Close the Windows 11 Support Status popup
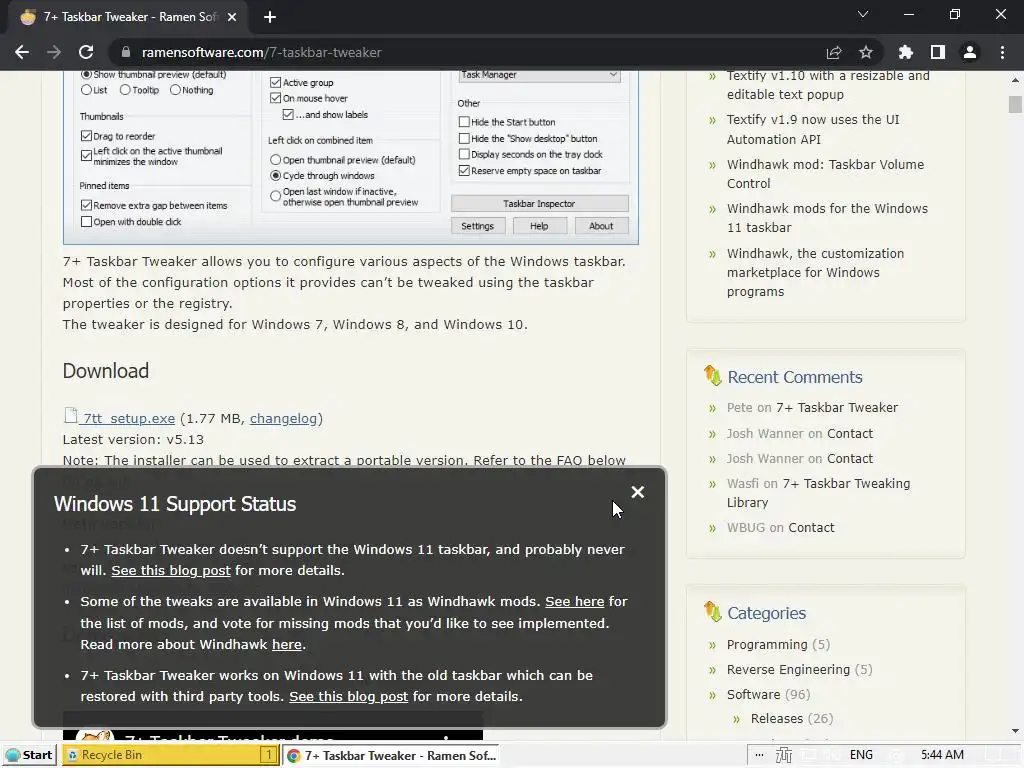Screen dimensions: 1024x768 pyautogui.click(x=637, y=492)
